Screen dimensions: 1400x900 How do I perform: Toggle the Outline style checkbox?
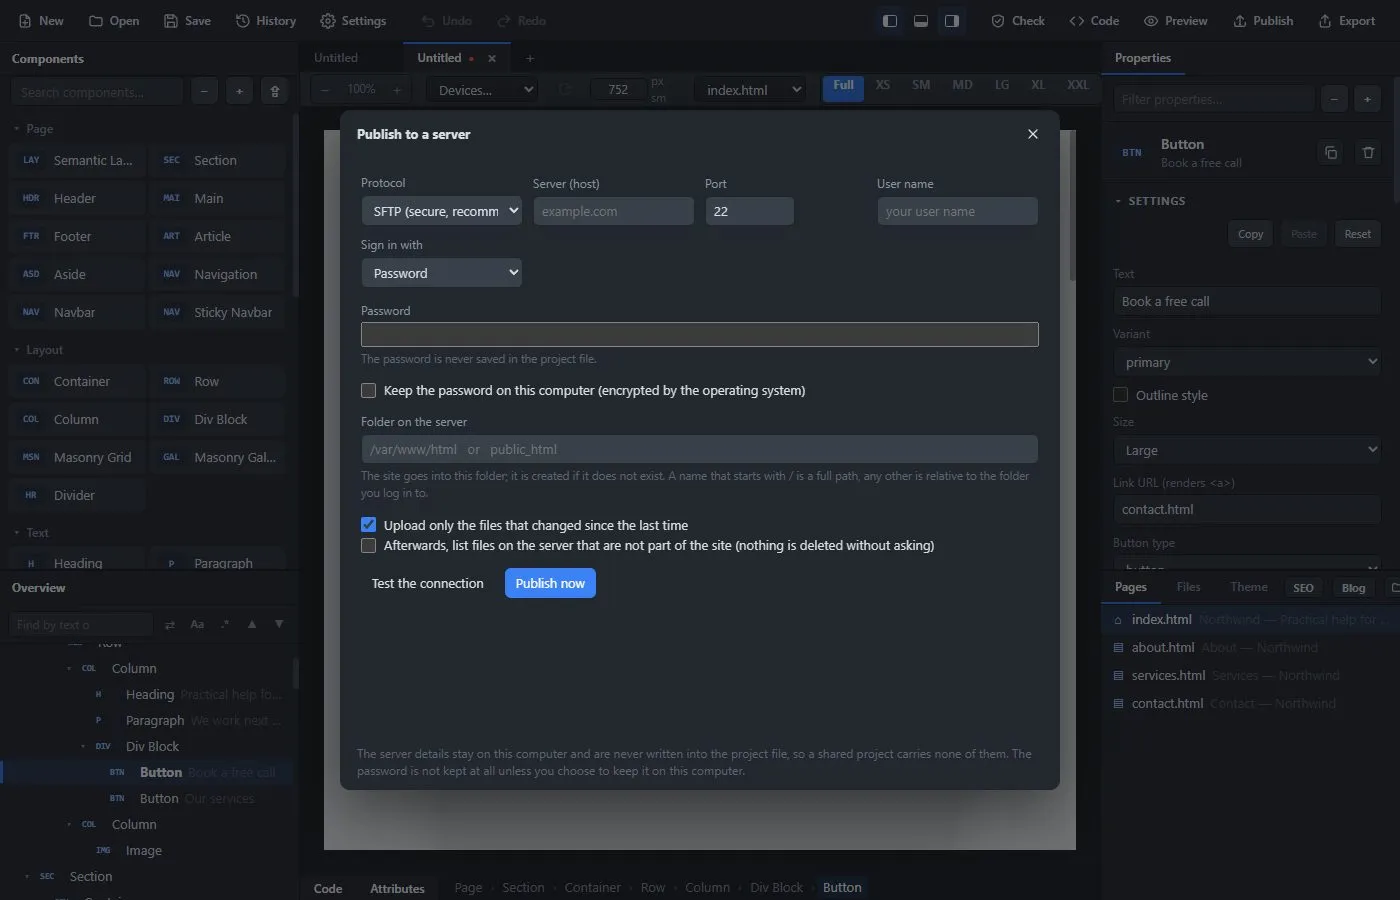(1120, 395)
